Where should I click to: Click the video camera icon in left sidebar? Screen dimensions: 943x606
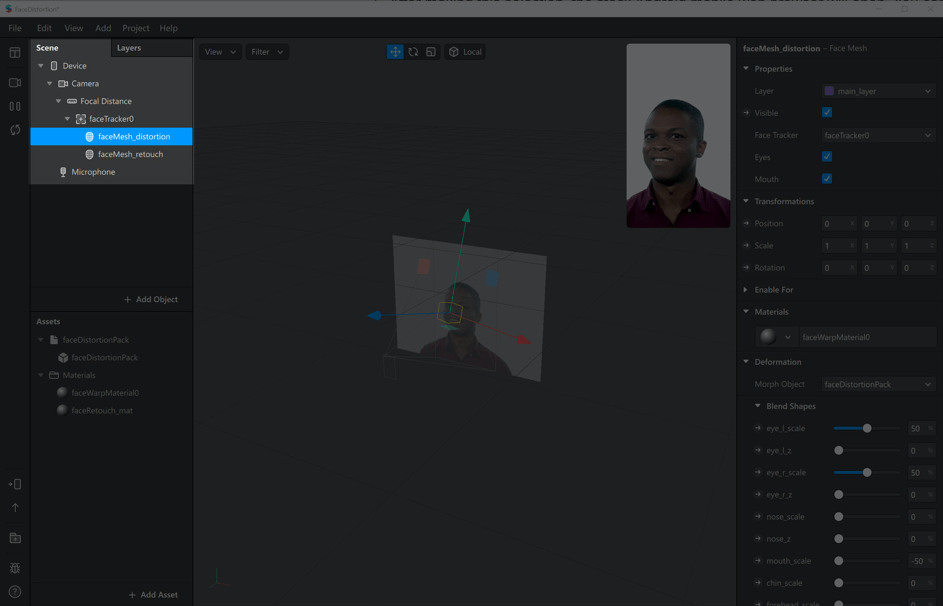pos(15,82)
